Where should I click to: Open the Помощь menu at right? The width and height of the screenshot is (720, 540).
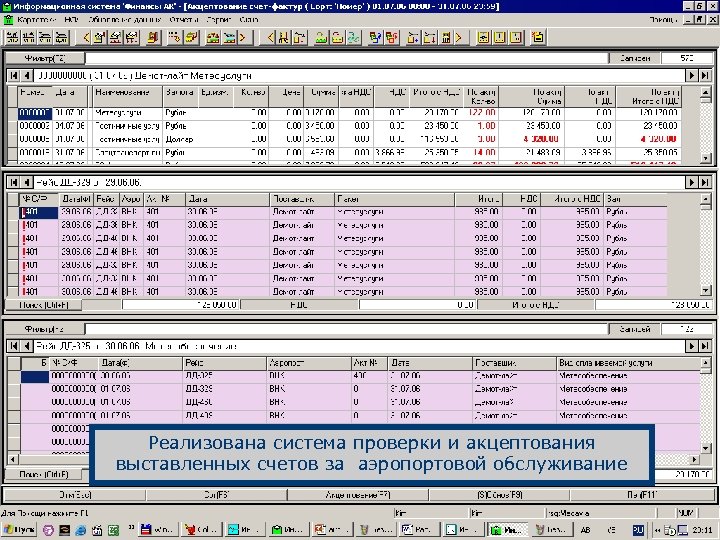pos(663,20)
